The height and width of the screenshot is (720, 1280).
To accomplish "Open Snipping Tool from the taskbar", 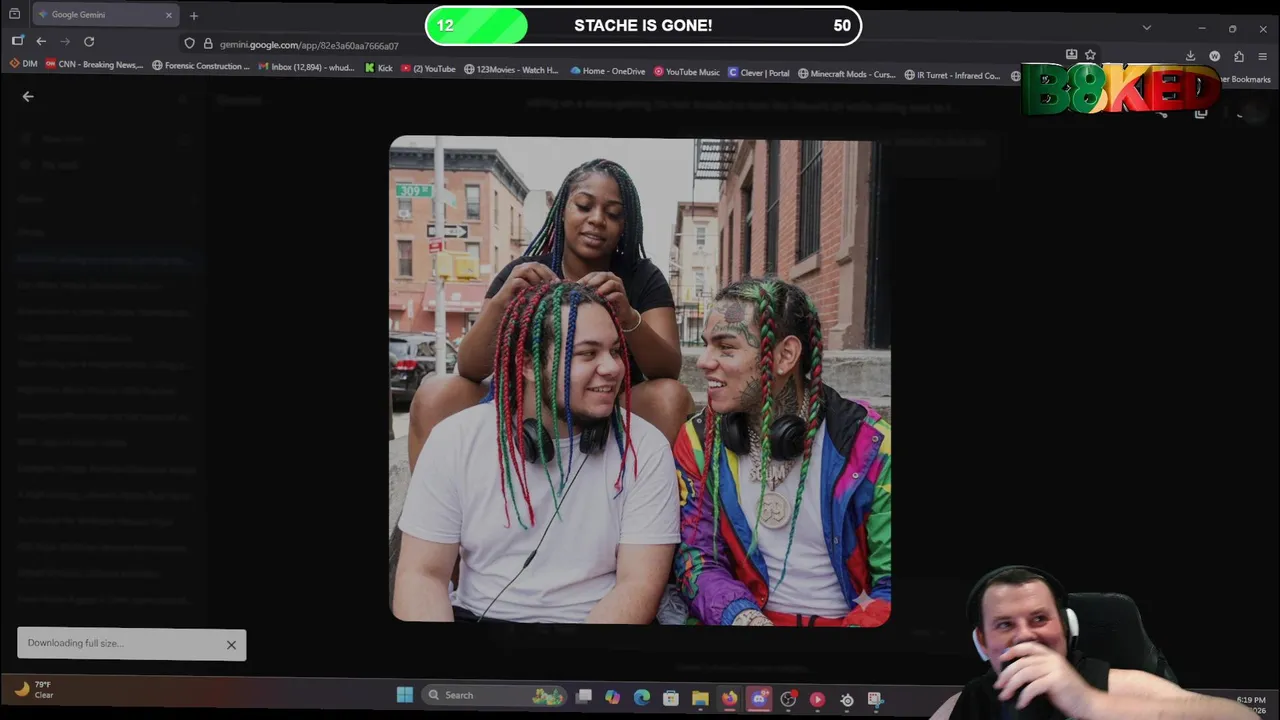I will (x=875, y=700).
